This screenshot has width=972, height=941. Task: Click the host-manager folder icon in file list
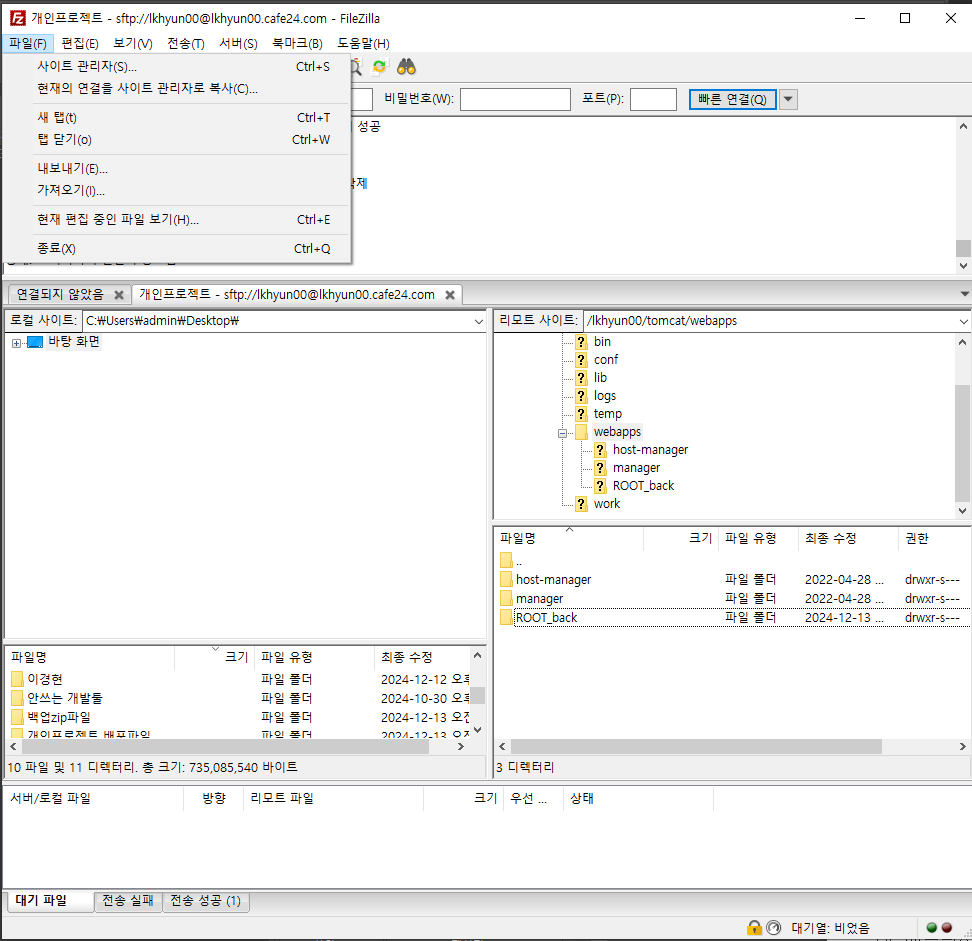click(x=506, y=580)
